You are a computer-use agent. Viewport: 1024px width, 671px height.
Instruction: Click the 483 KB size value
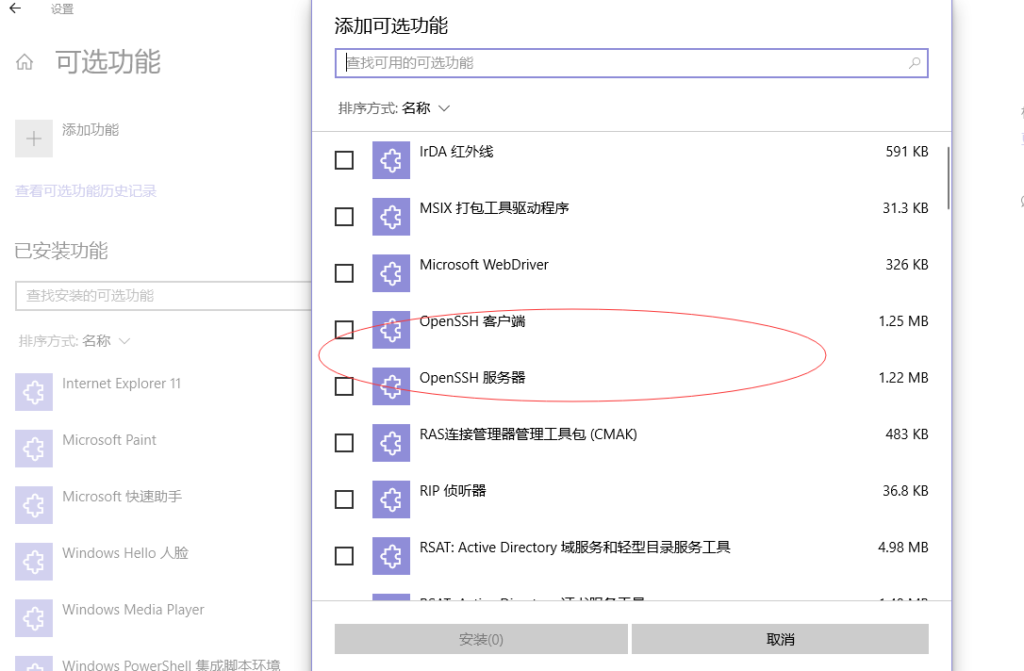coord(906,434)
